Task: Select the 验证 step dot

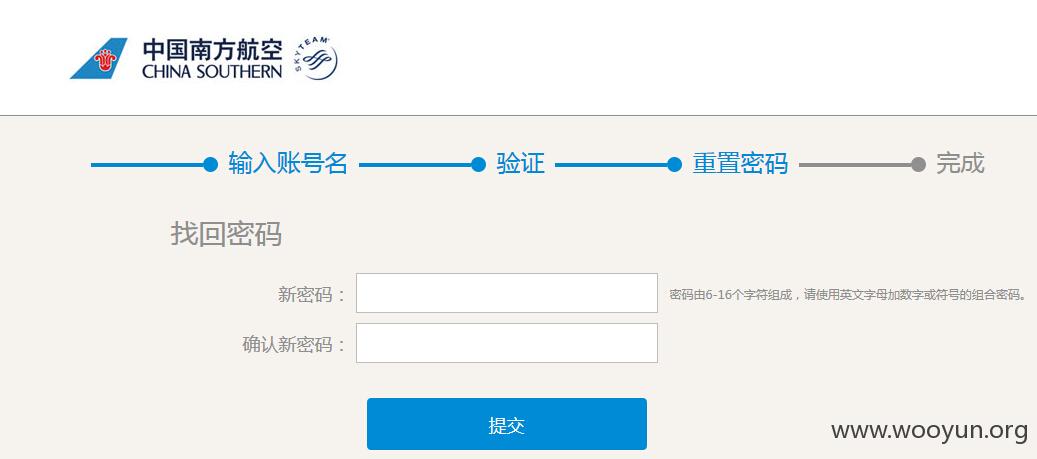Action: [478, 165]
